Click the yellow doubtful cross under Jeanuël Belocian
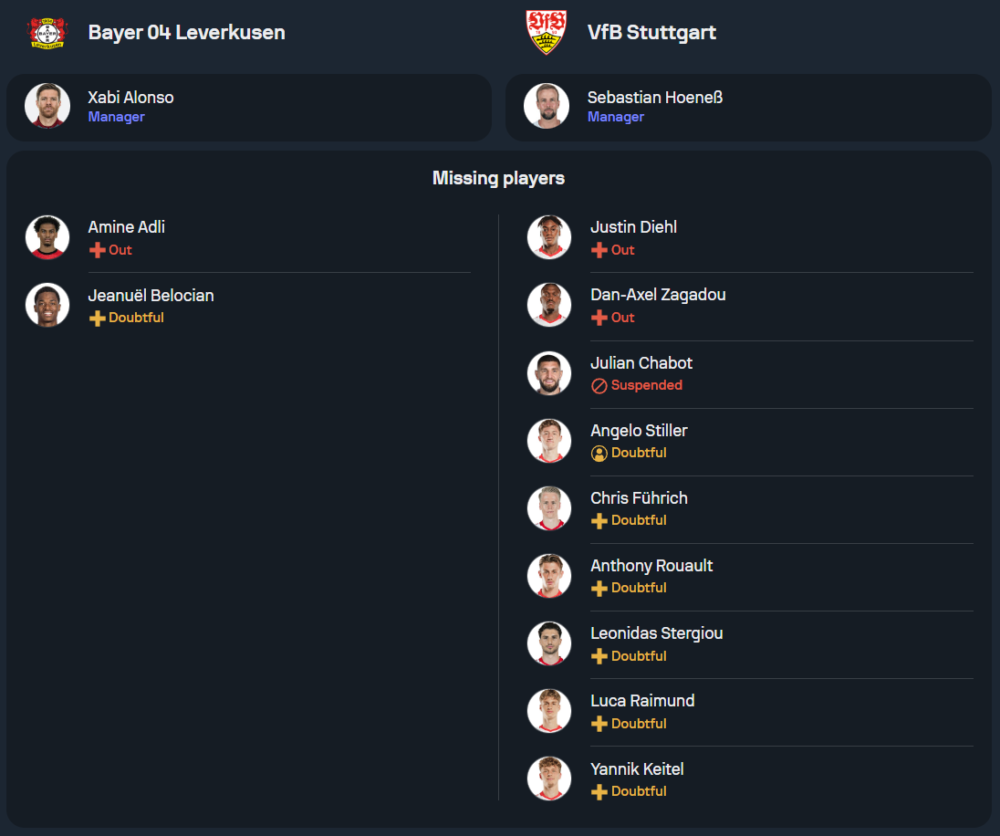The width and height of the screenshot is (1000, 836). click(97, 318)
